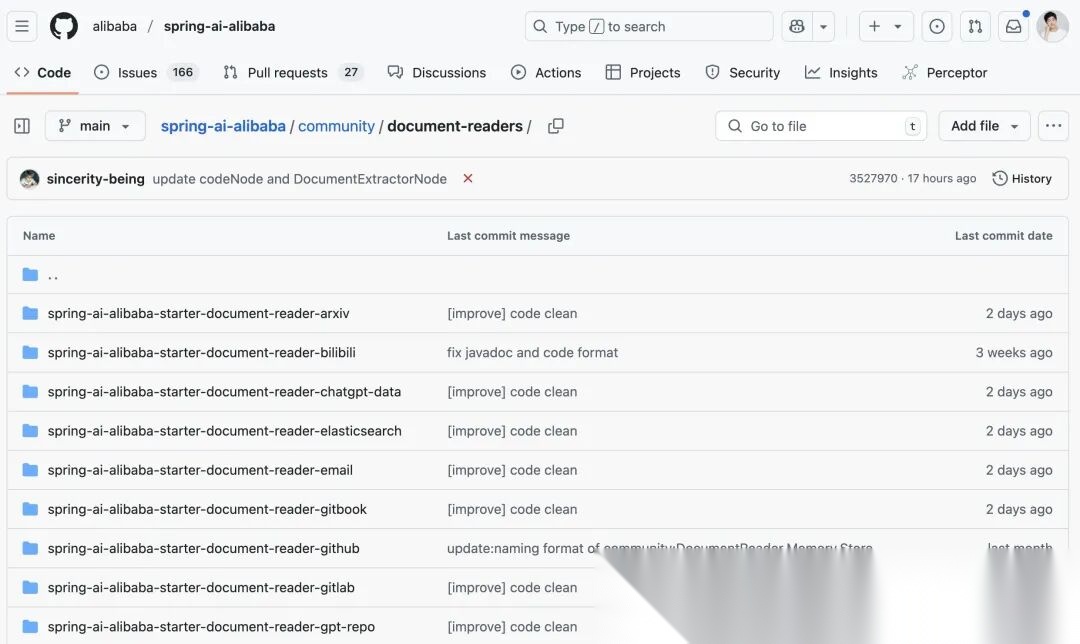1080x644 pixels.
Task: Click the folder icon beside reader-elasticsearch
Action: coord(30,431)
